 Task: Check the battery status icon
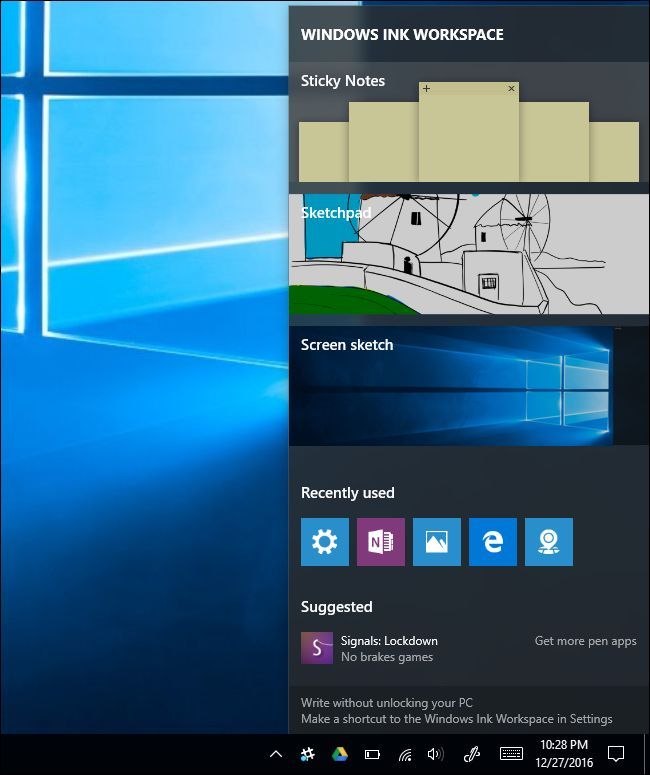[x=372, y=754]
